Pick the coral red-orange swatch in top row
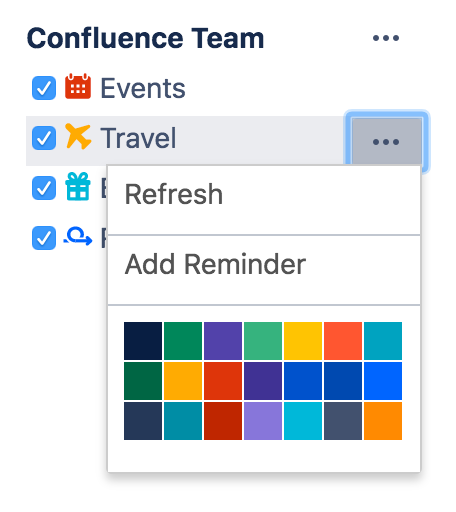This screenshot has height=512, width=456. tap(343, 341)
